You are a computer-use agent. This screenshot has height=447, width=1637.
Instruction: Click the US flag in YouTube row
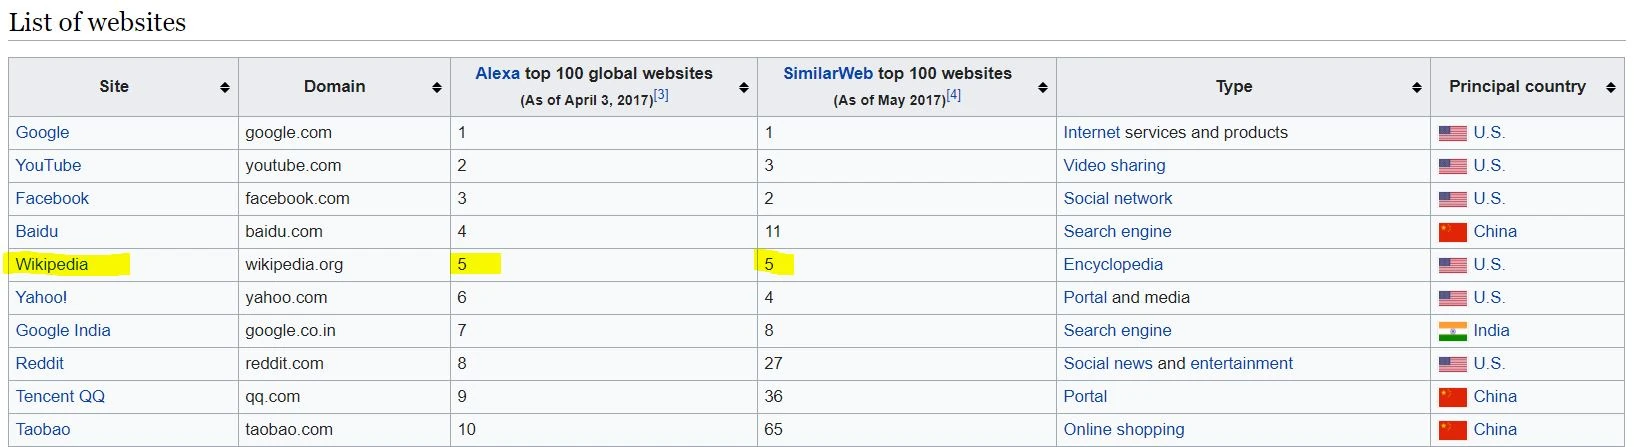point(1452,166)
